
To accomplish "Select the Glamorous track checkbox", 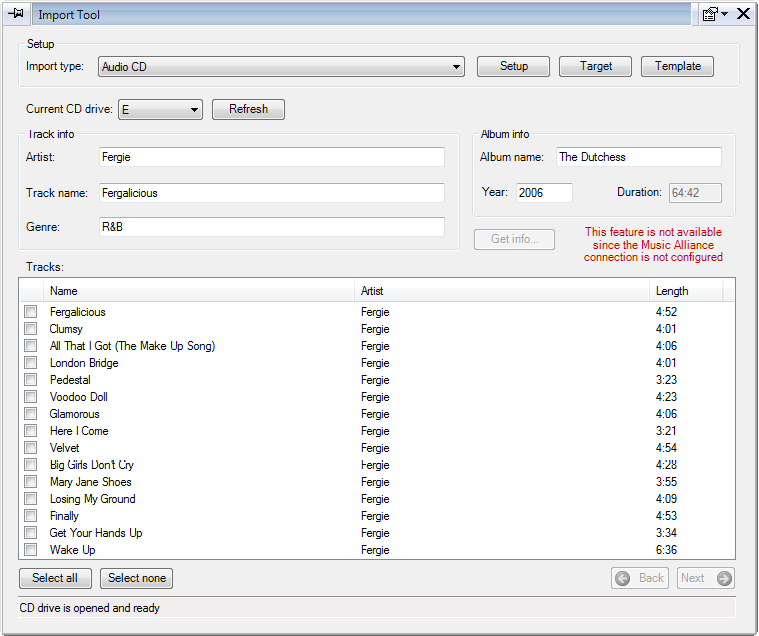I will click(30, 414).
